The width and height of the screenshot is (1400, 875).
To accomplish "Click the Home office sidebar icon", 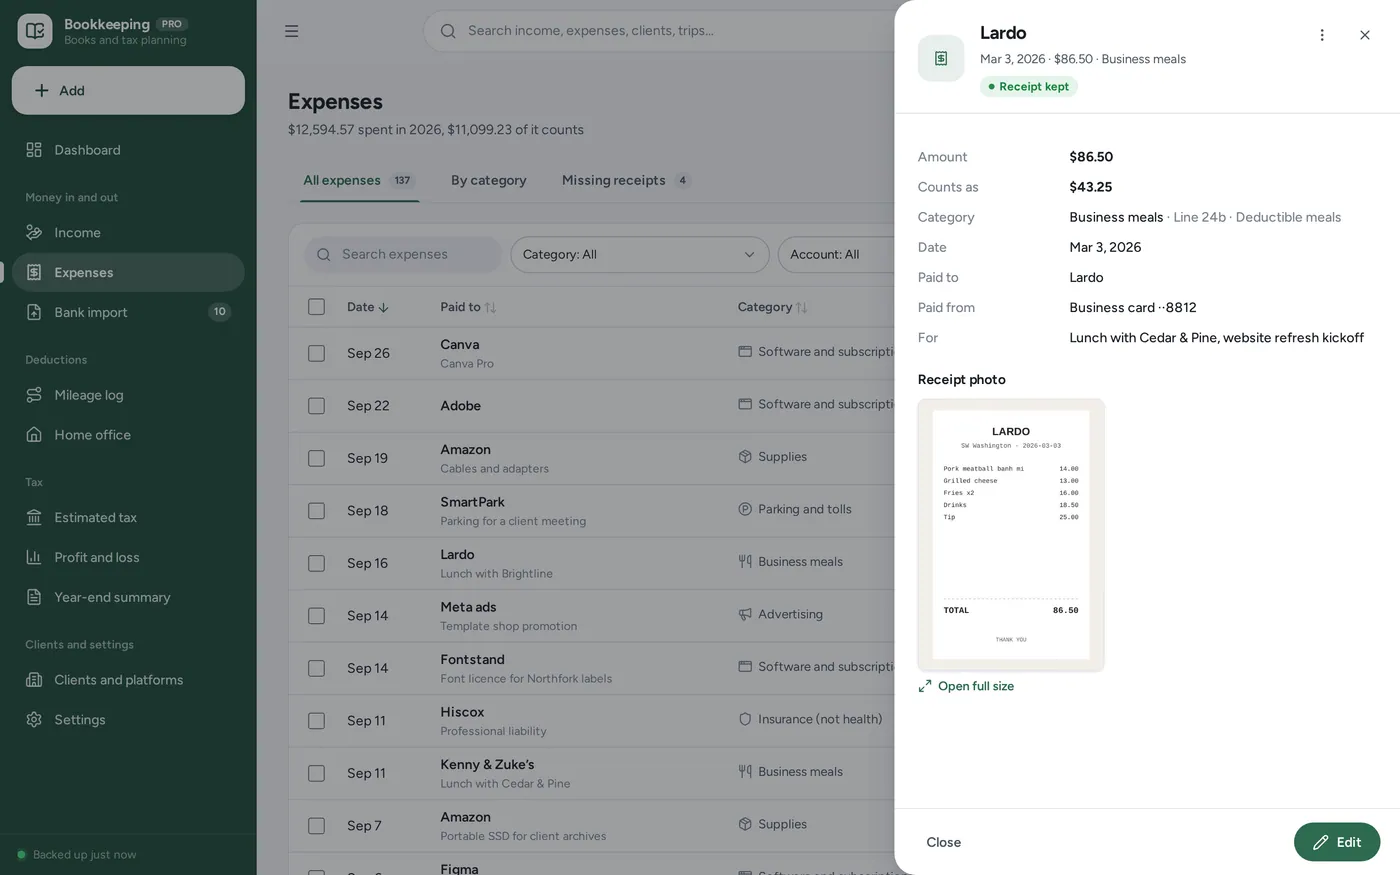I will (x=34, y=435).
